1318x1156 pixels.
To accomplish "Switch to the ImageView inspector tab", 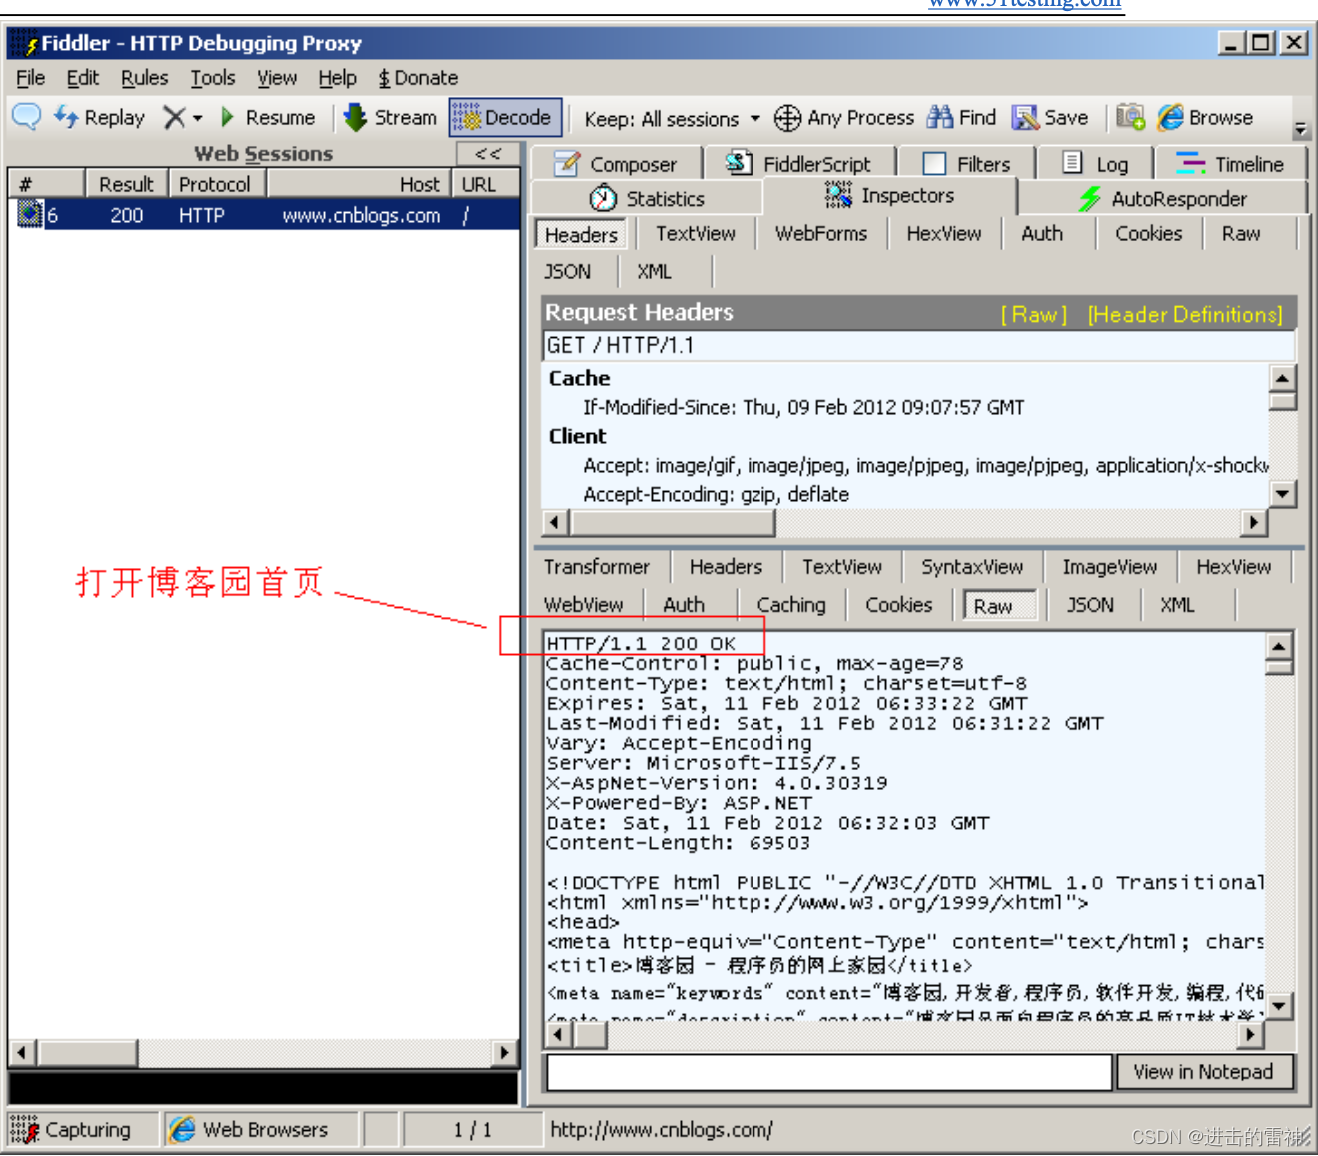I will click(x=1108, y=567).
